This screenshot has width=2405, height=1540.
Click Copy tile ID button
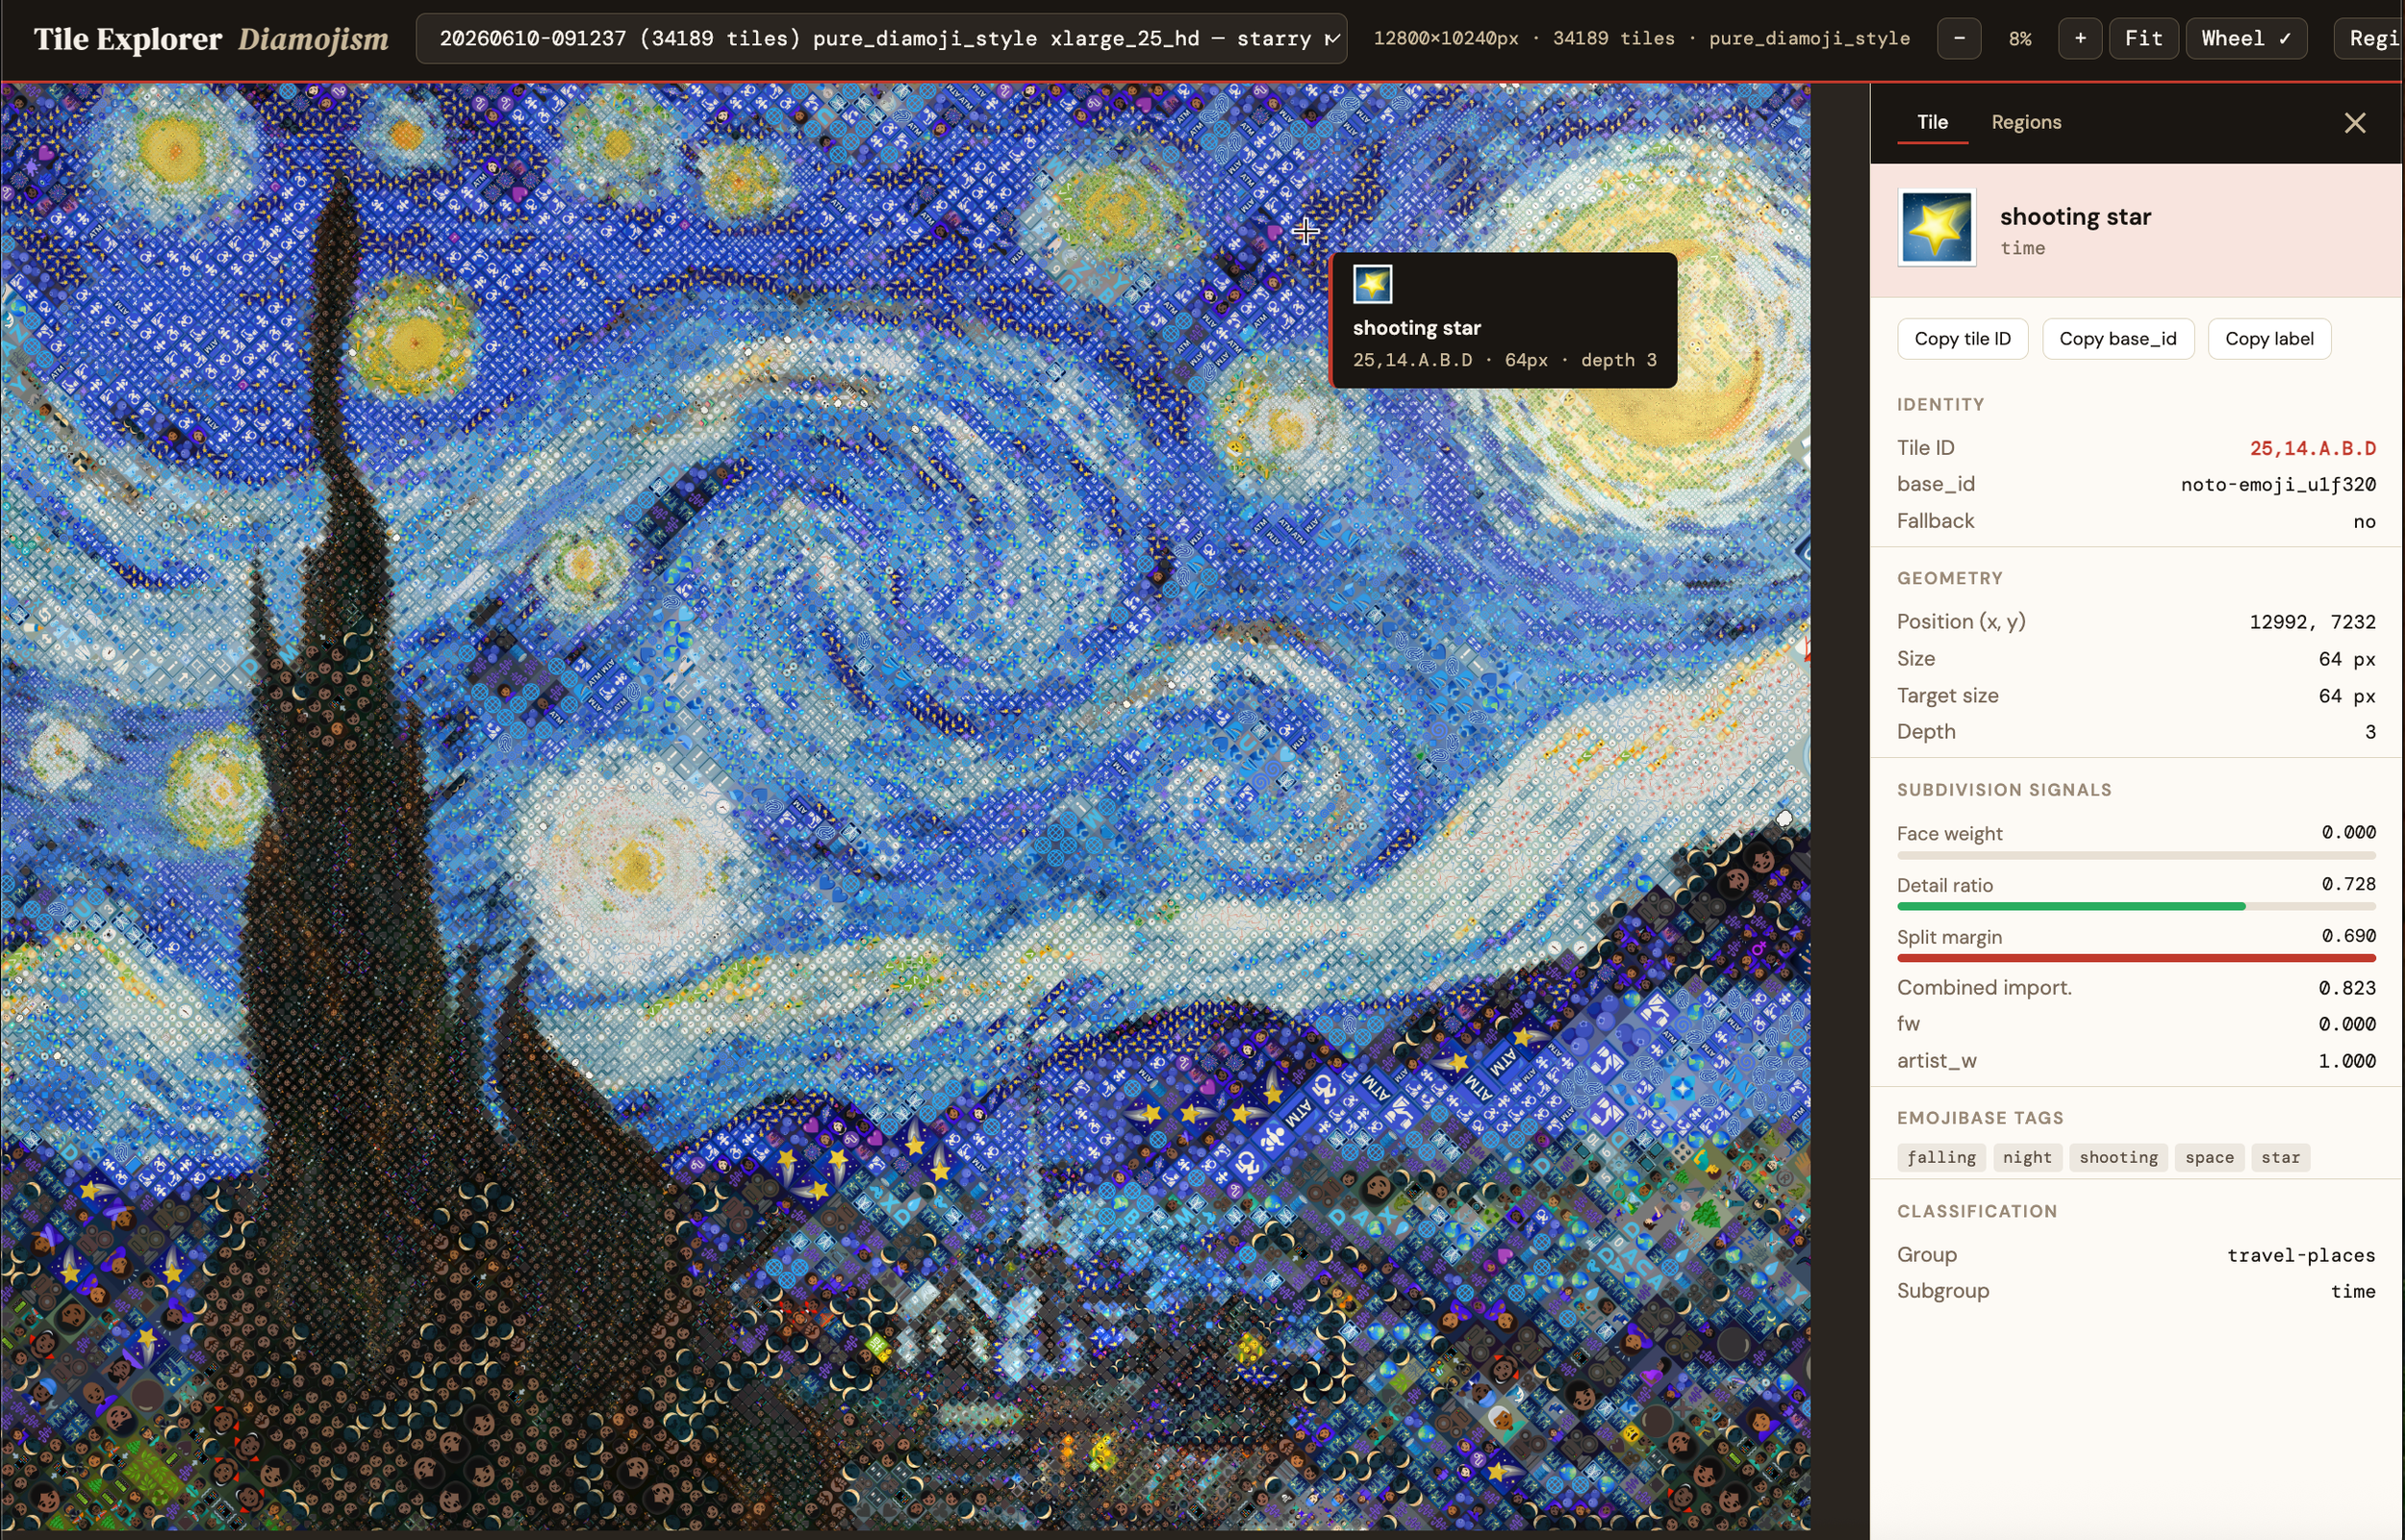tap(1962, 339)
